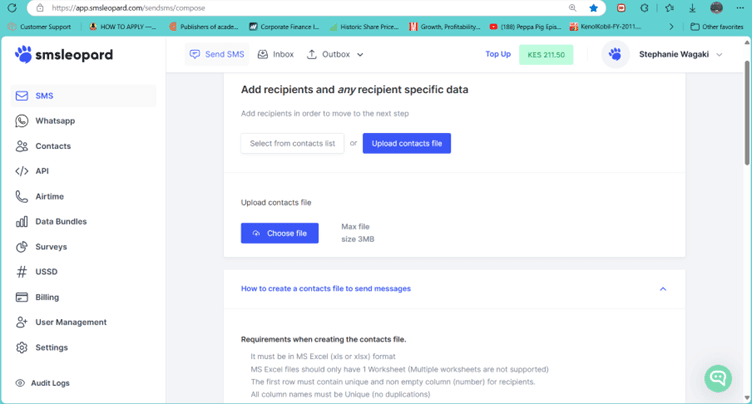The height and width of the screenshot is (404, 752).
Task: Click the WhatsApp icon in sidebar
Action: (x=22, y=121)
